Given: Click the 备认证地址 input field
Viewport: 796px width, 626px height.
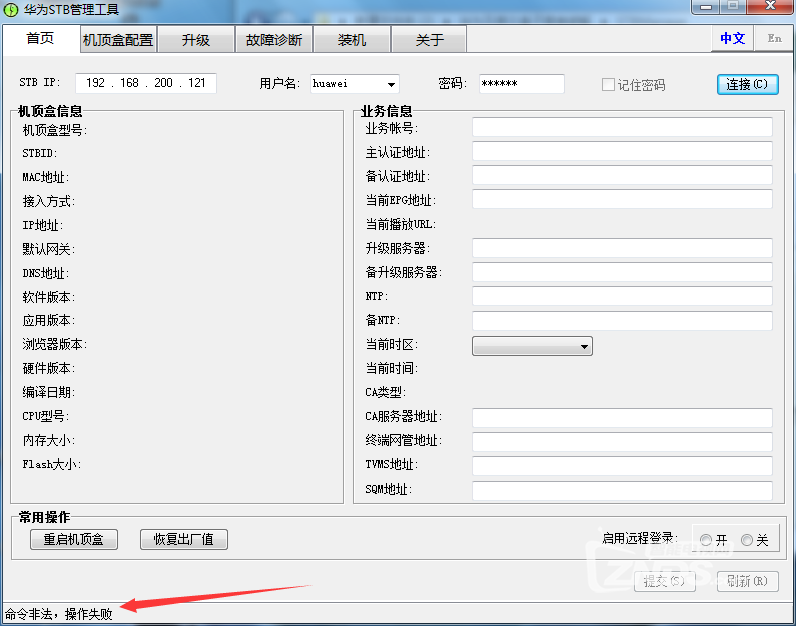Looking at the screenshot, I should click(622, 175).
